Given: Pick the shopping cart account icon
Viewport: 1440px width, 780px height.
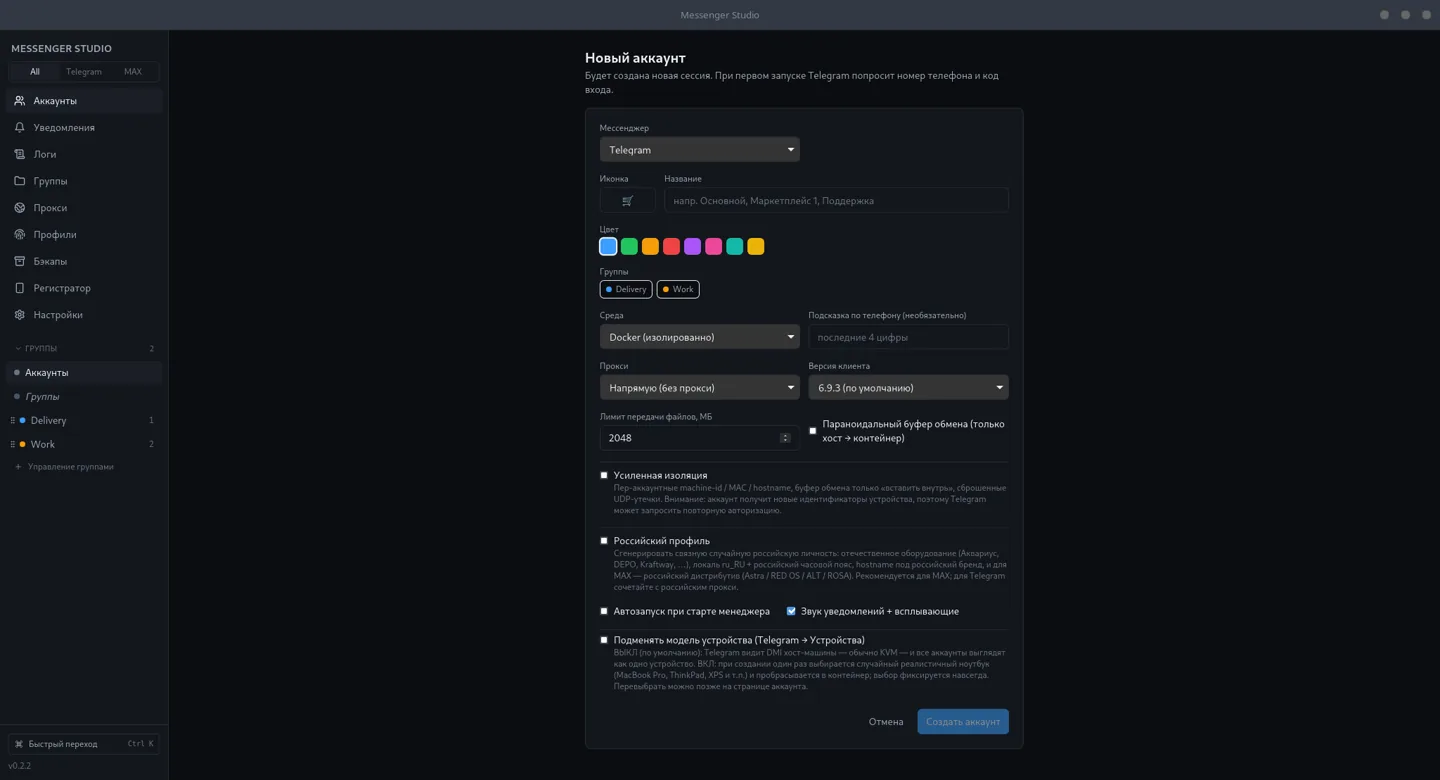Looking at the screenshot, I should tap(627, 200).
